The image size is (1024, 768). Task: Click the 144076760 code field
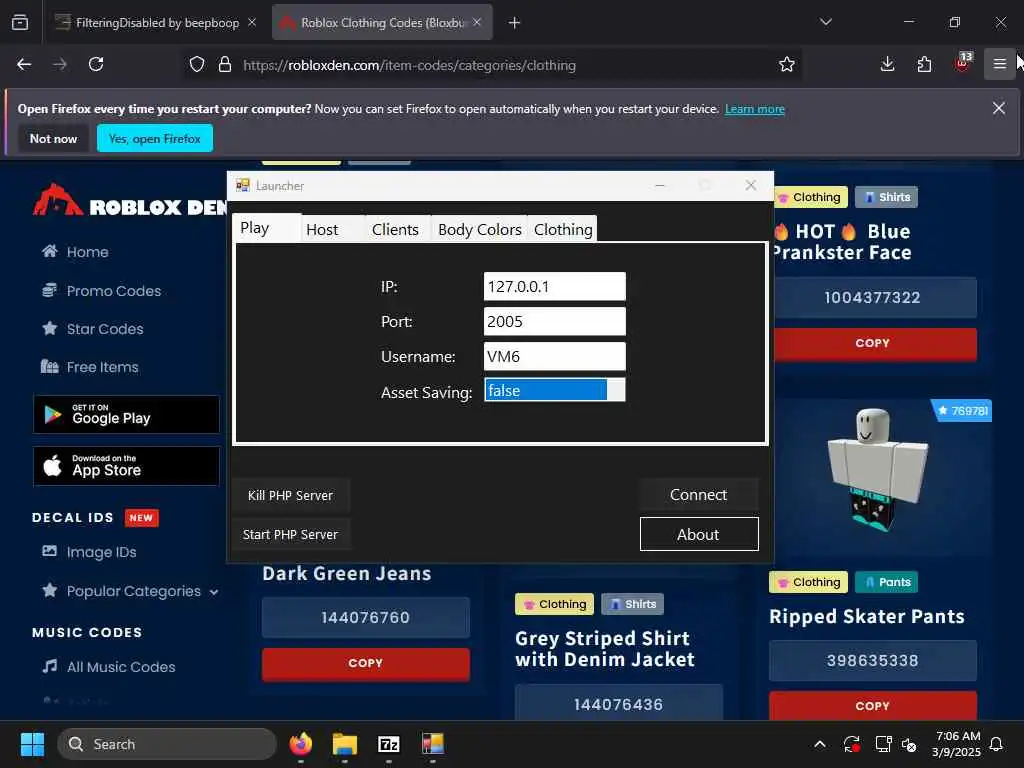[x=366, y=617]
